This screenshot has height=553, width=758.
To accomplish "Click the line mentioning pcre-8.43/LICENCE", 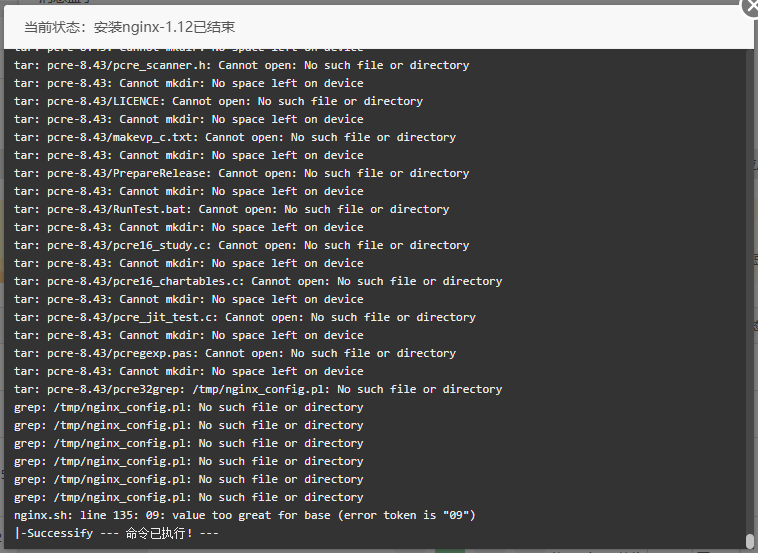I will (x=219, y=101).
